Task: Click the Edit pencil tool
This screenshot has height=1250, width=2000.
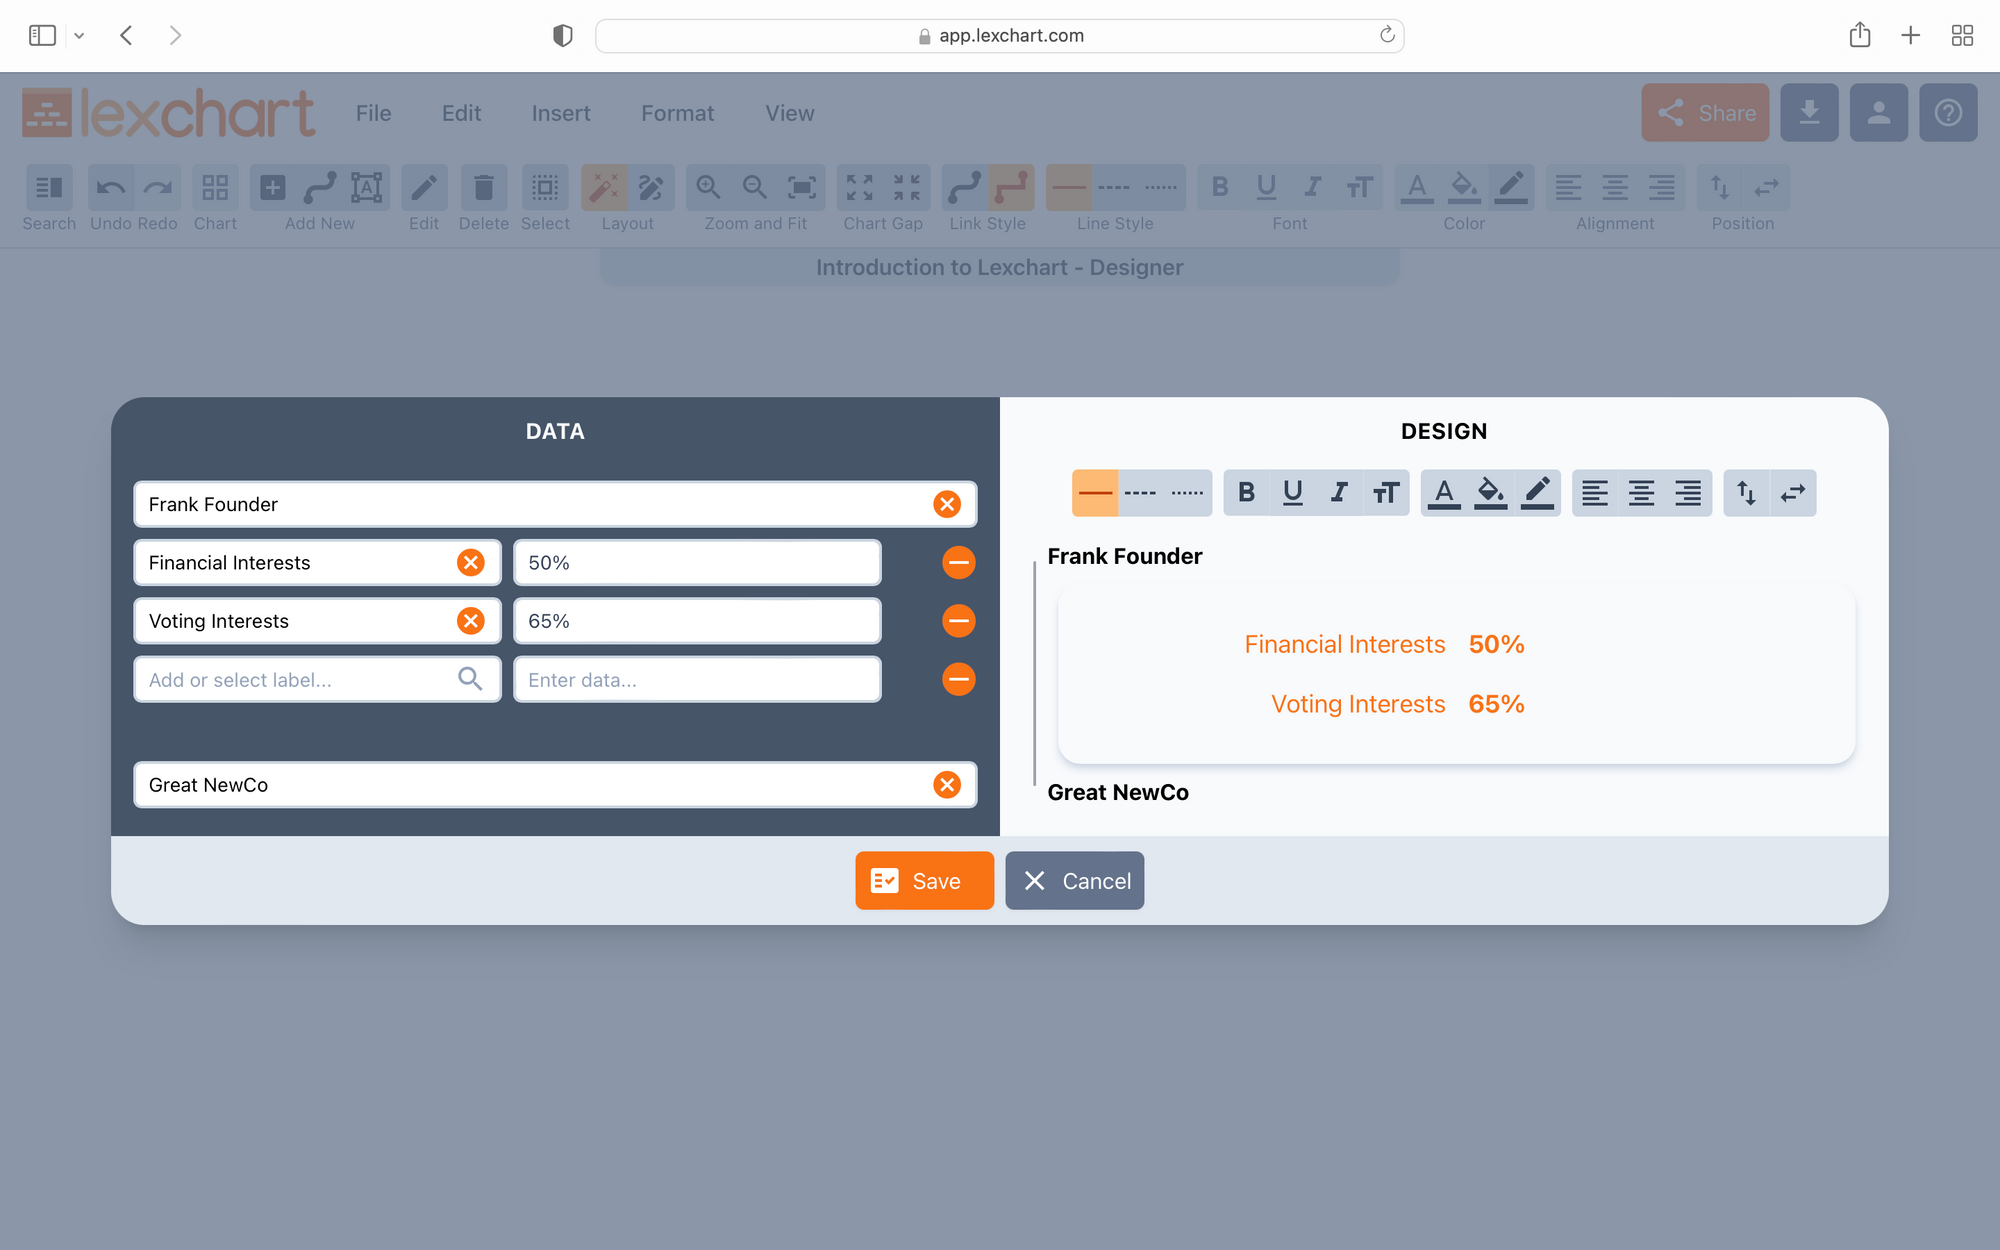Action: coord(424,187)
